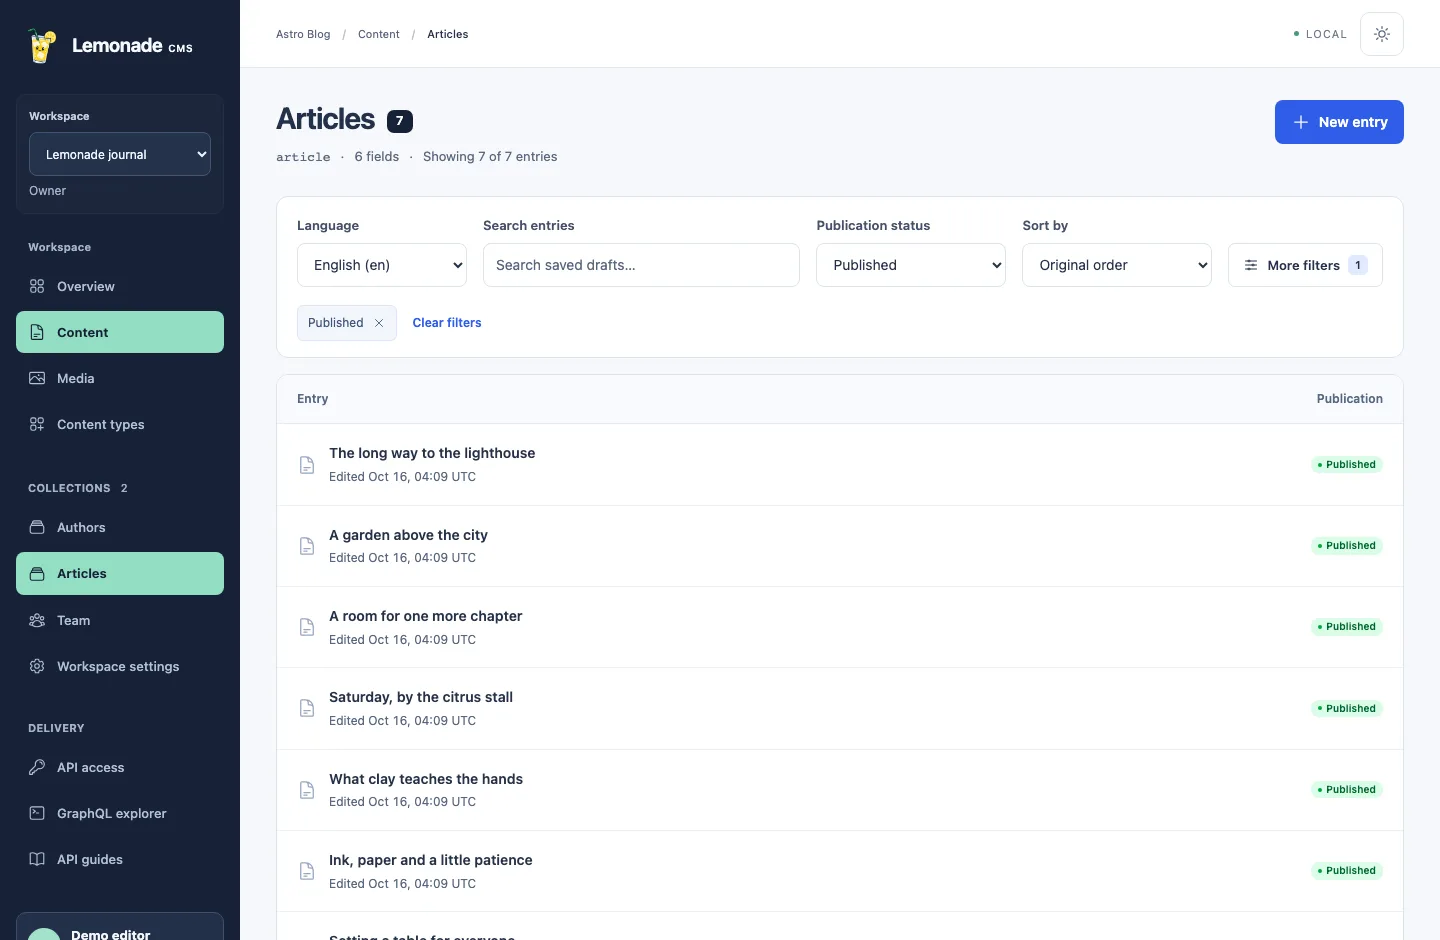This screenshot has width=1440, height=940.
Task: Open the workspace selector dropdown
Action: [x=120, y=154]
